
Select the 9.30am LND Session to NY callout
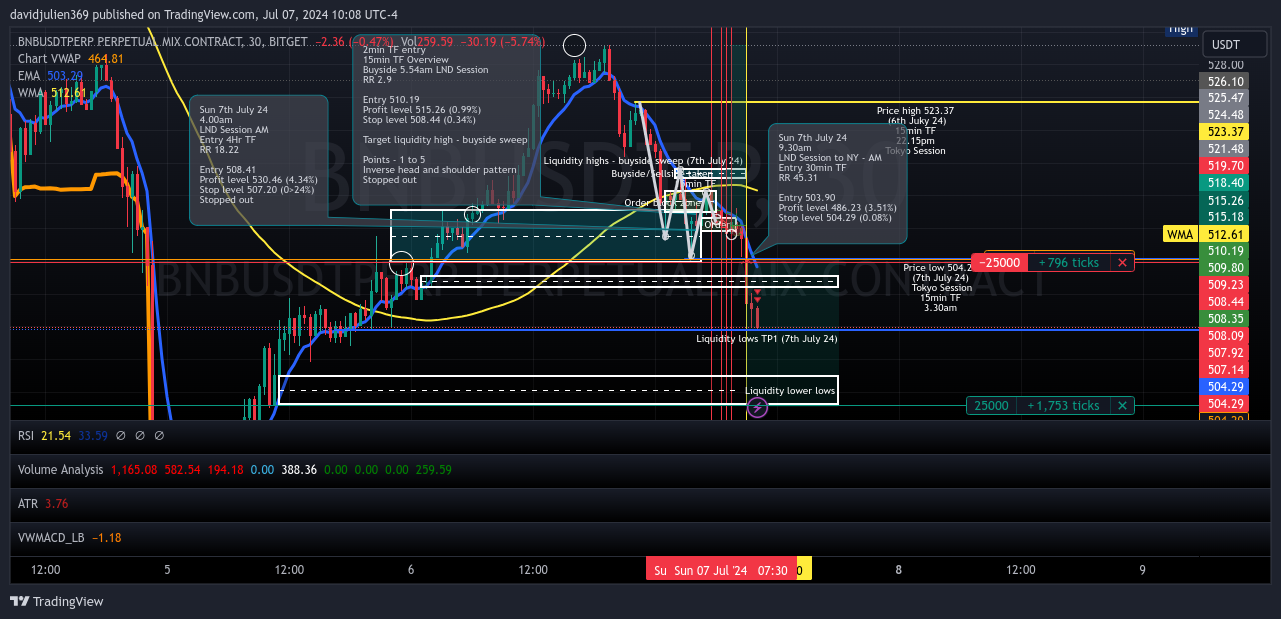coord(838,183)
